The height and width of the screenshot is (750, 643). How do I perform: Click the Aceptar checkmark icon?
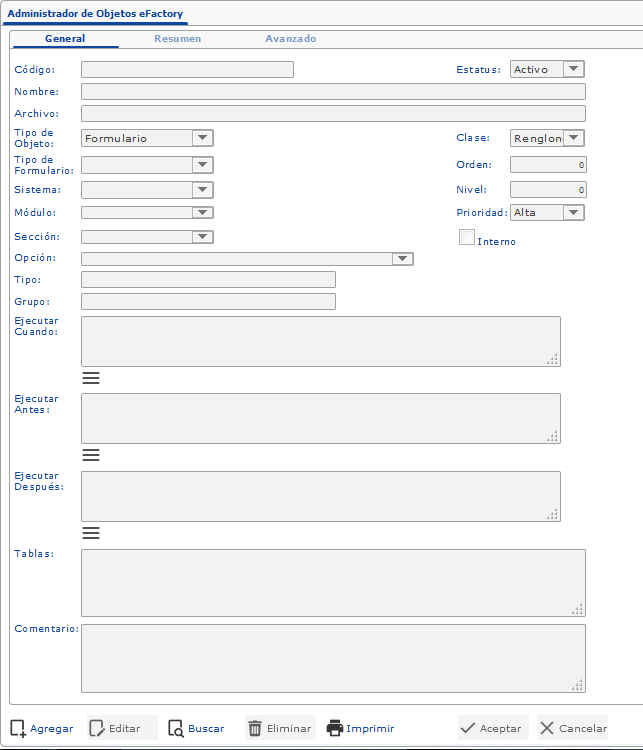pos(467,728)
